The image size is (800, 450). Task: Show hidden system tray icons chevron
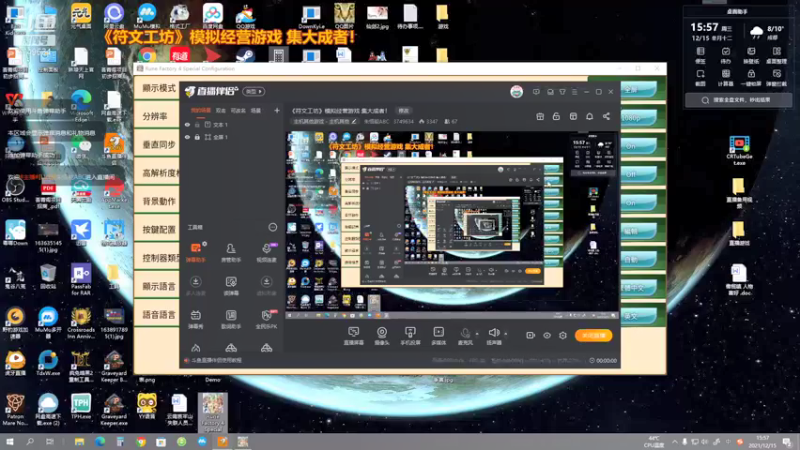point(674,442)
